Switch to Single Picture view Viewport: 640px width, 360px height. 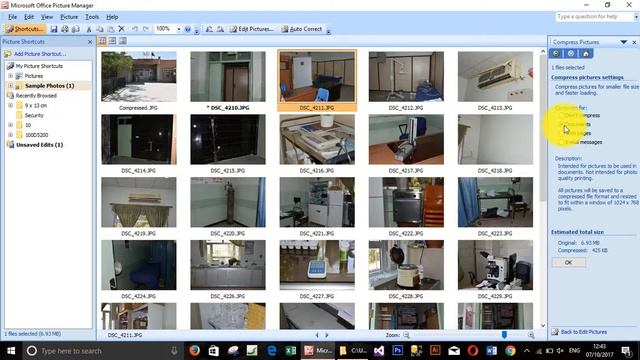pyautogui.click(x=122, y=41)
